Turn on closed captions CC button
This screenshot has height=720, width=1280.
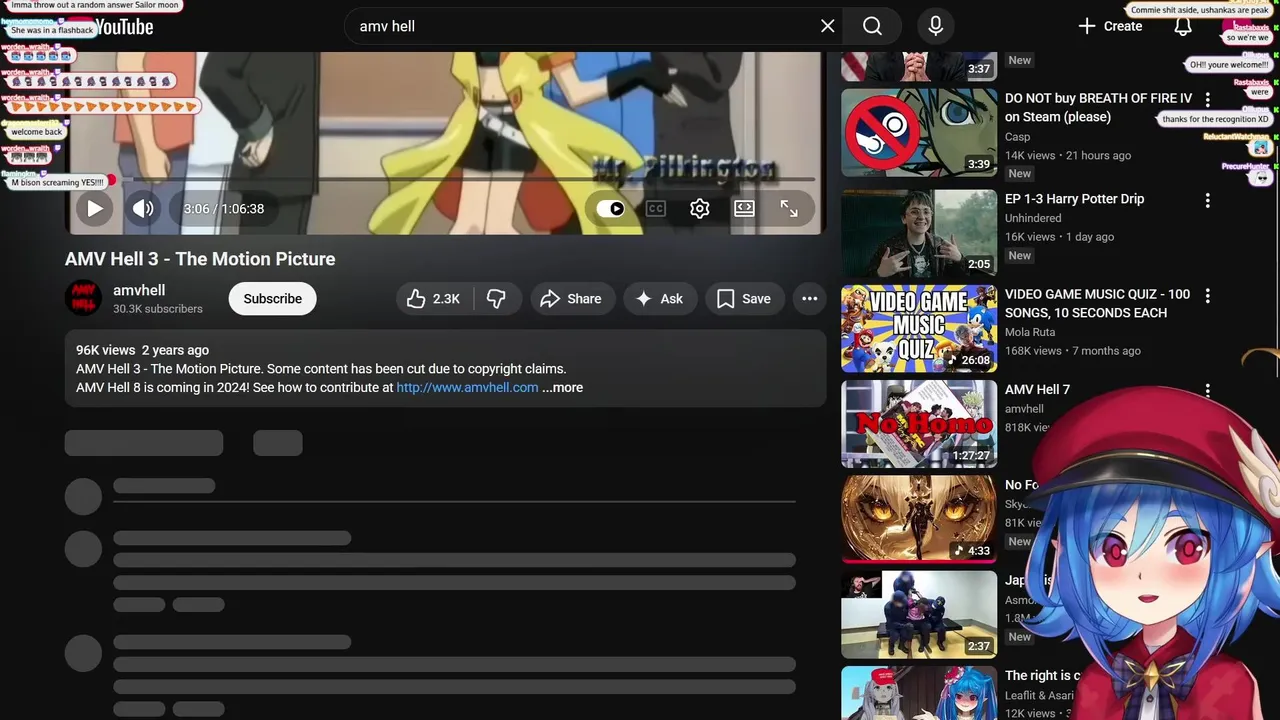coord(656,208)
